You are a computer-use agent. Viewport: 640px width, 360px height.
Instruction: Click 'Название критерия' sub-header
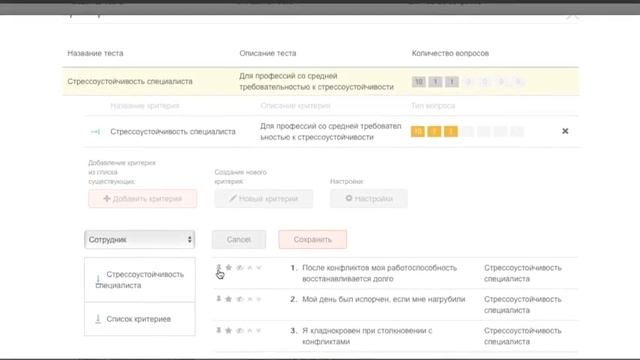(145, 106)
